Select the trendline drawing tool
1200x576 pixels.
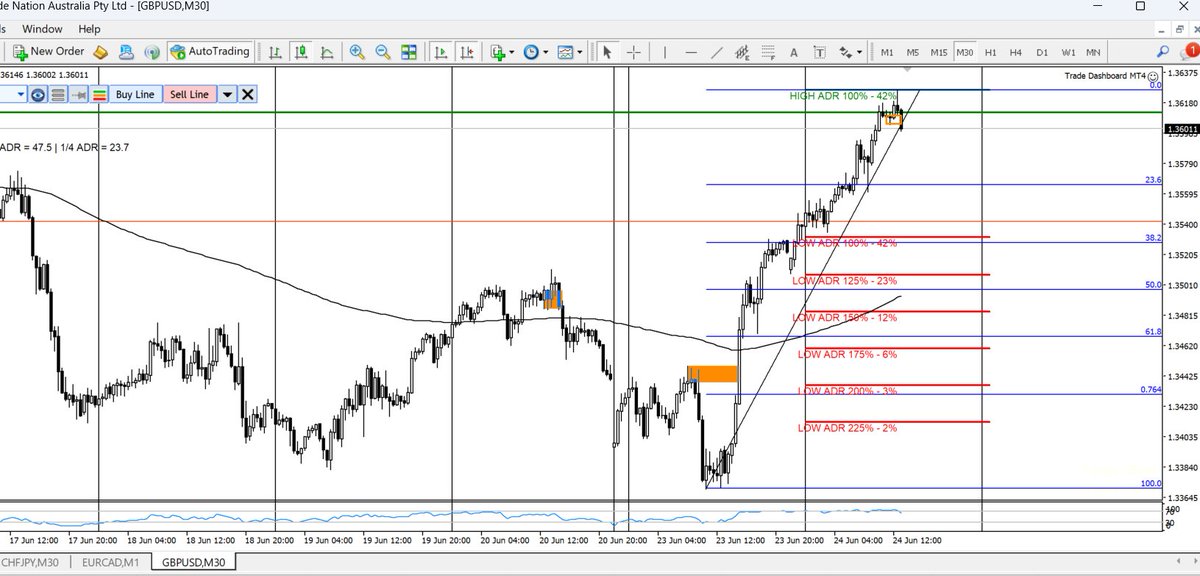tap(715, 51)
